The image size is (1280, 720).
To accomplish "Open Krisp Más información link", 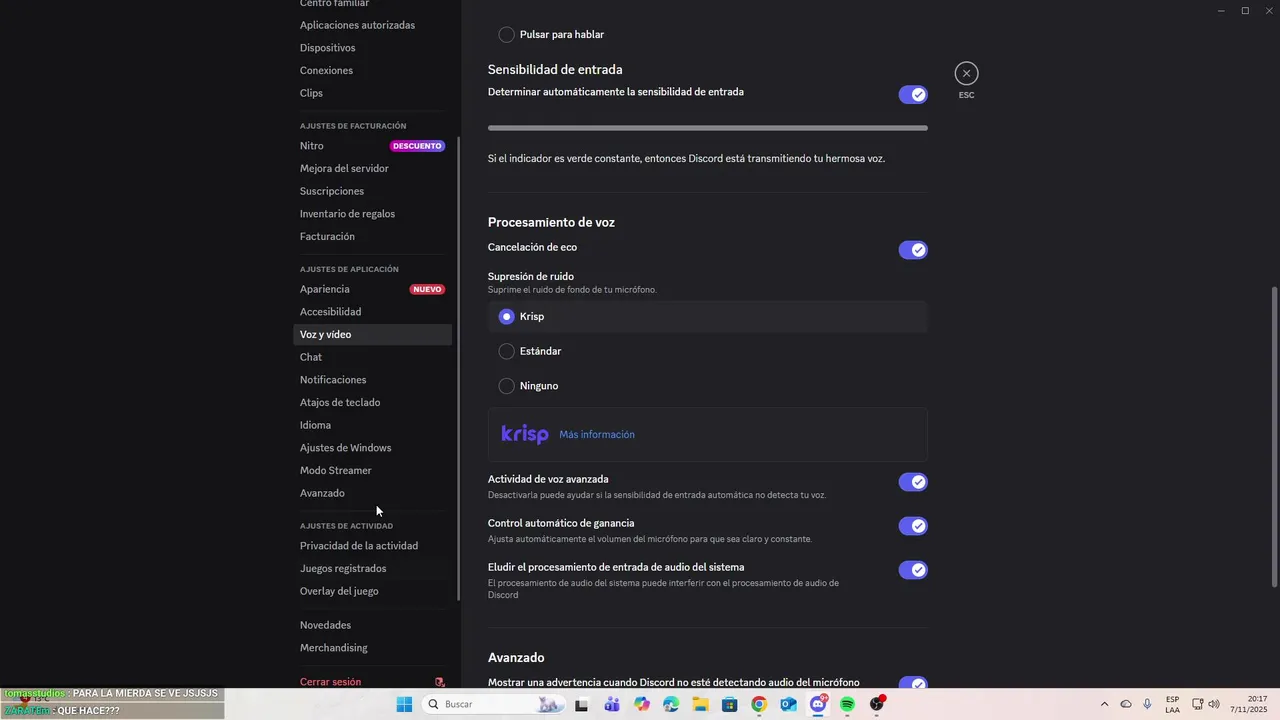I will [x=597, y=434].
